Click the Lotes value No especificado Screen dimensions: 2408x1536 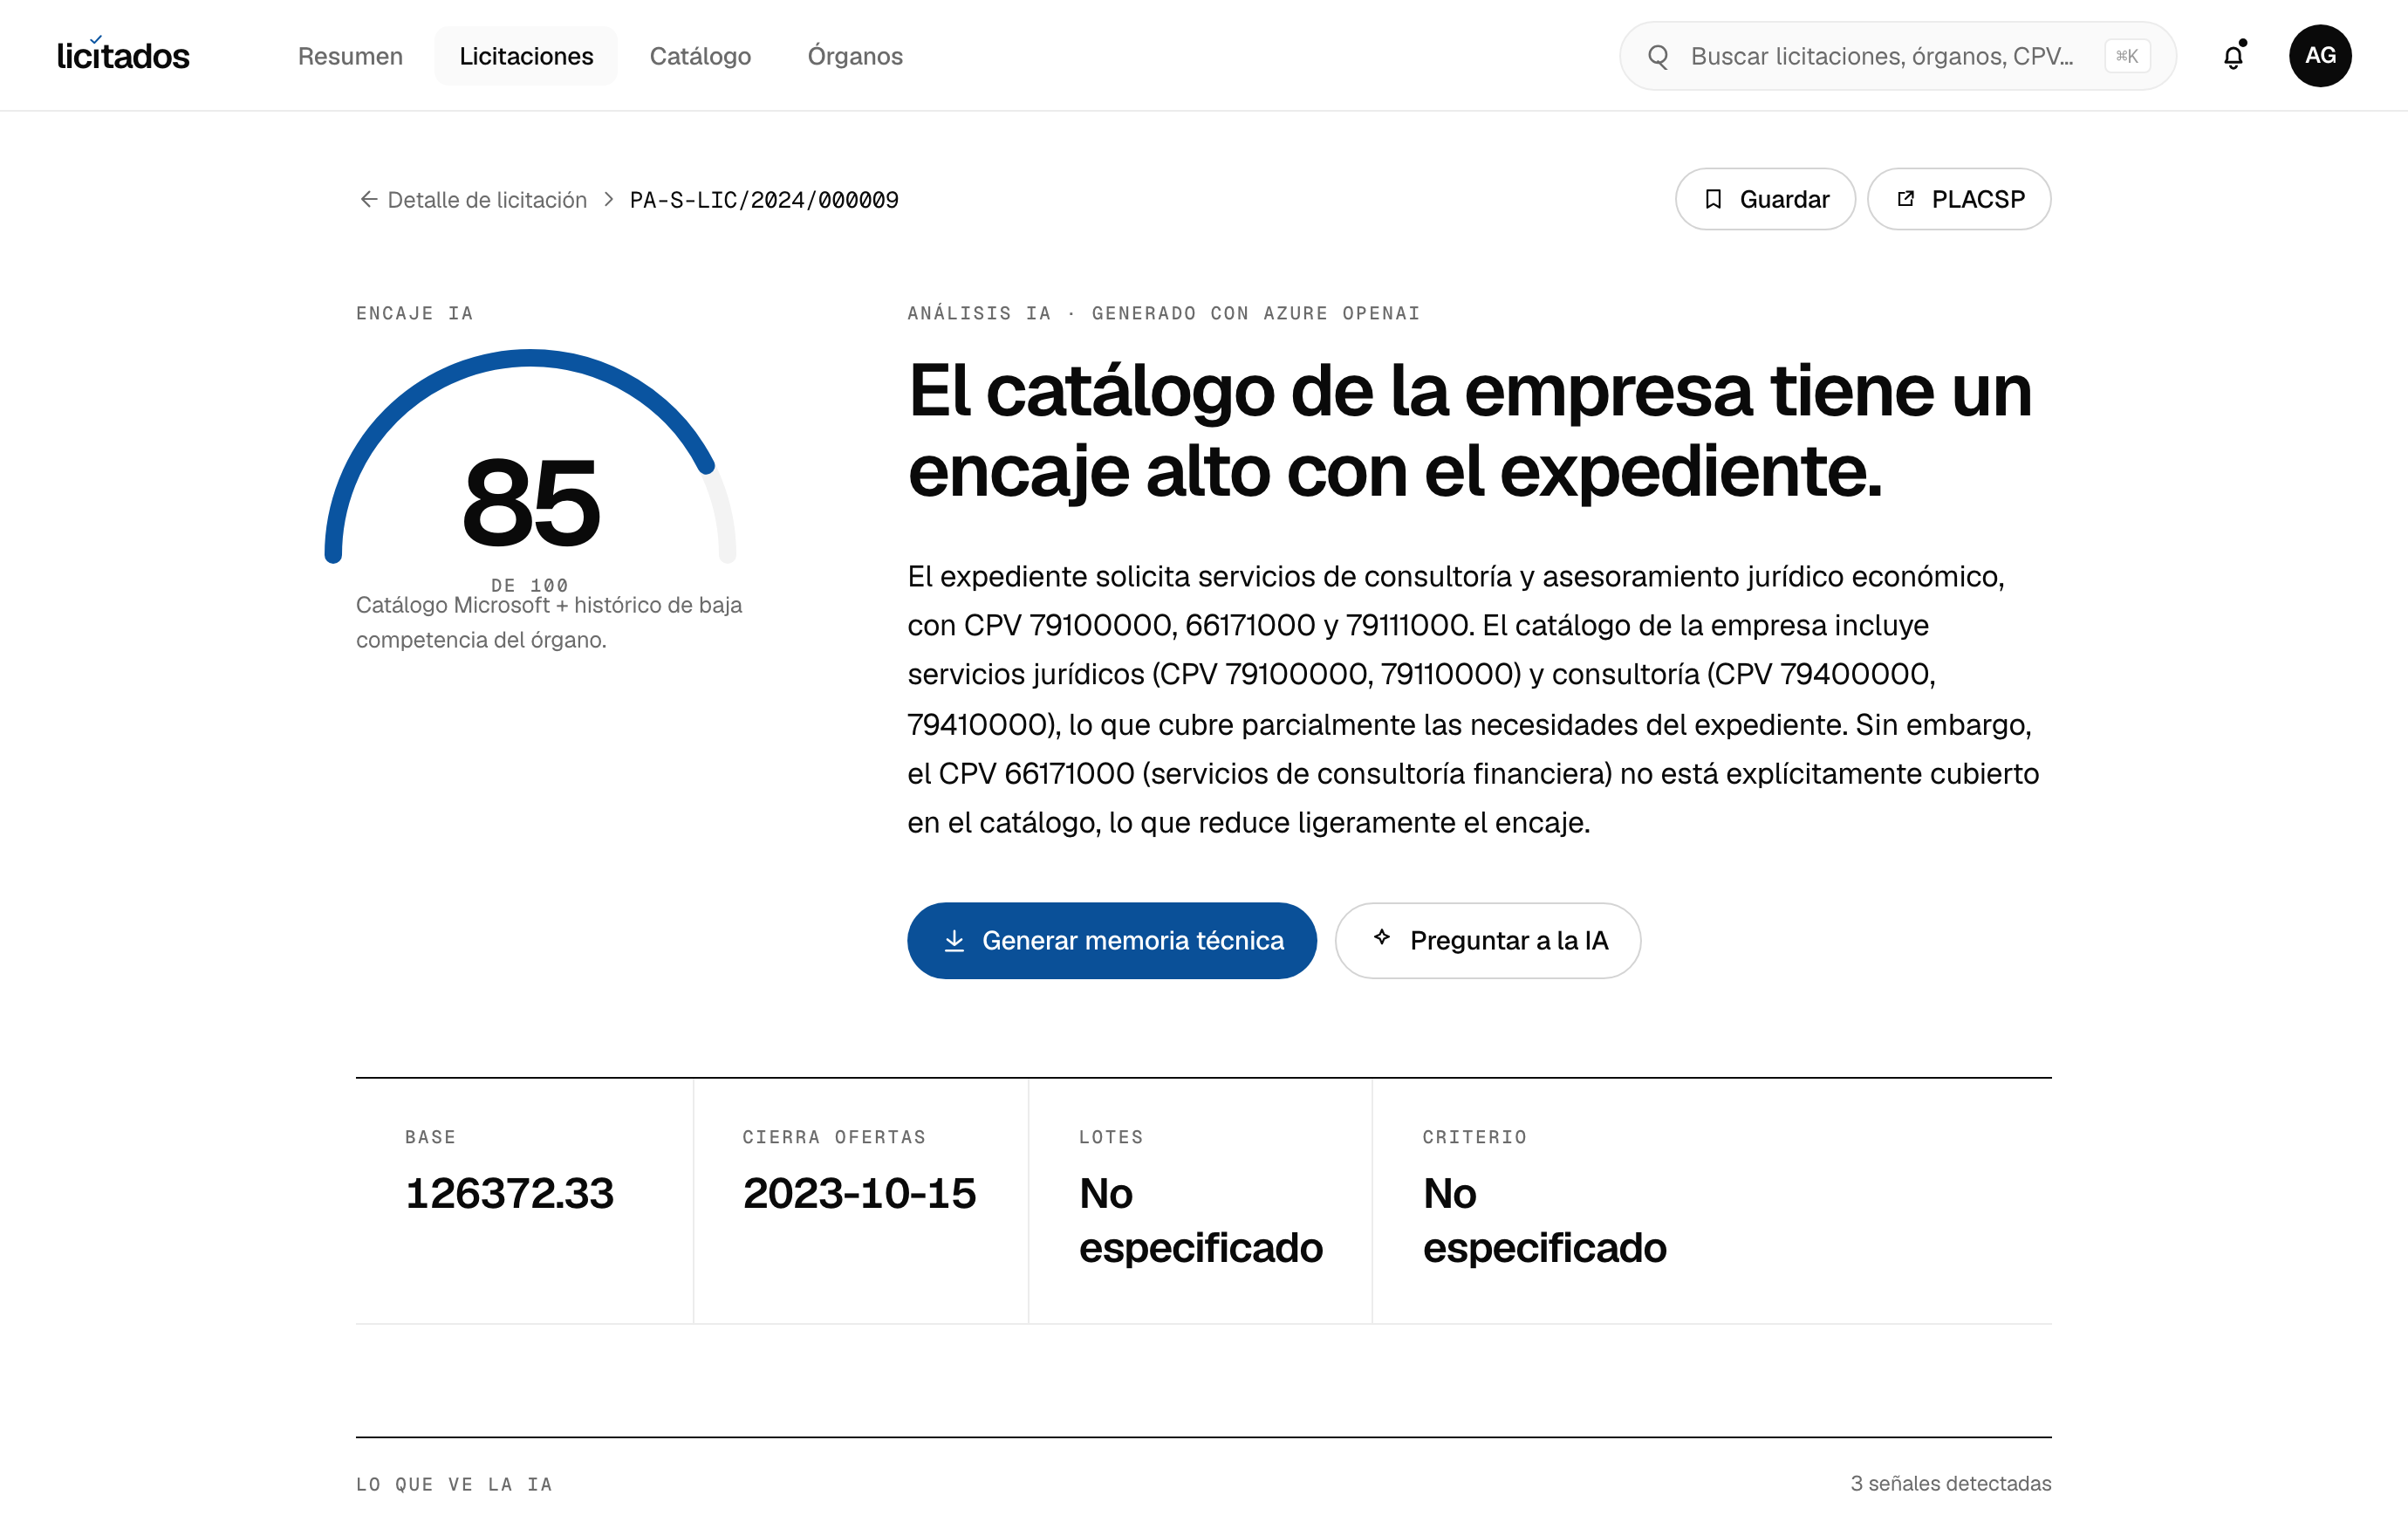coord(1201,1221)
